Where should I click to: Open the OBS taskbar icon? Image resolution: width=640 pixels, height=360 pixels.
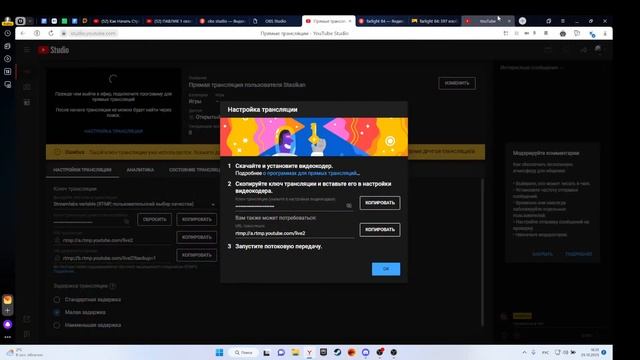(x=393, y=352)
